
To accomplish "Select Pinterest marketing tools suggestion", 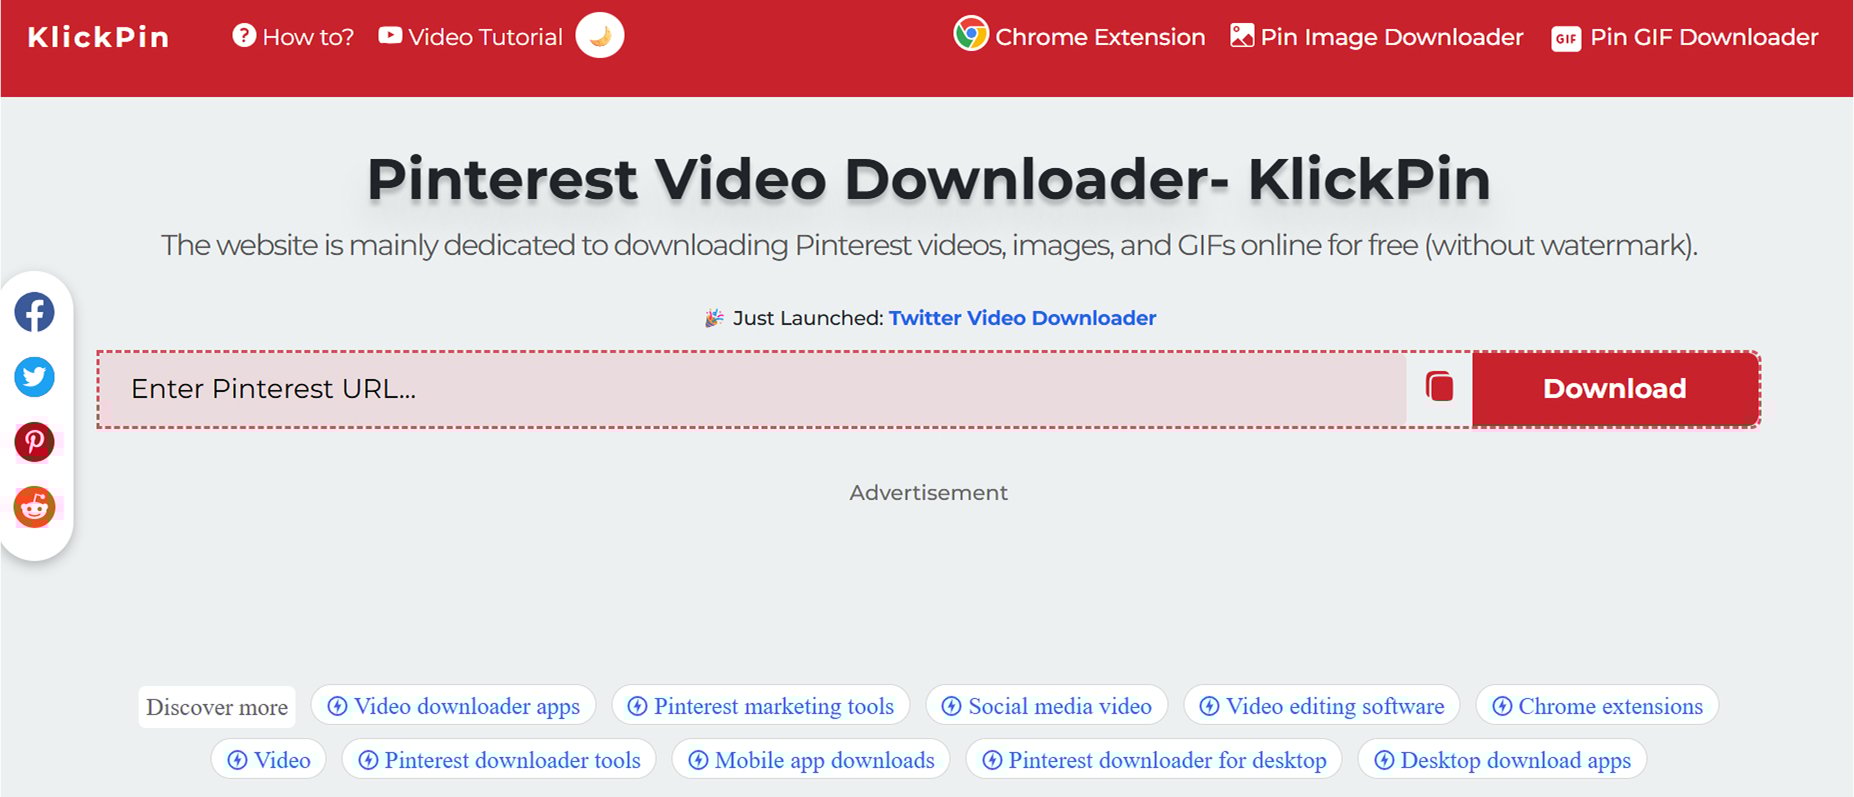I will point(761,706).
